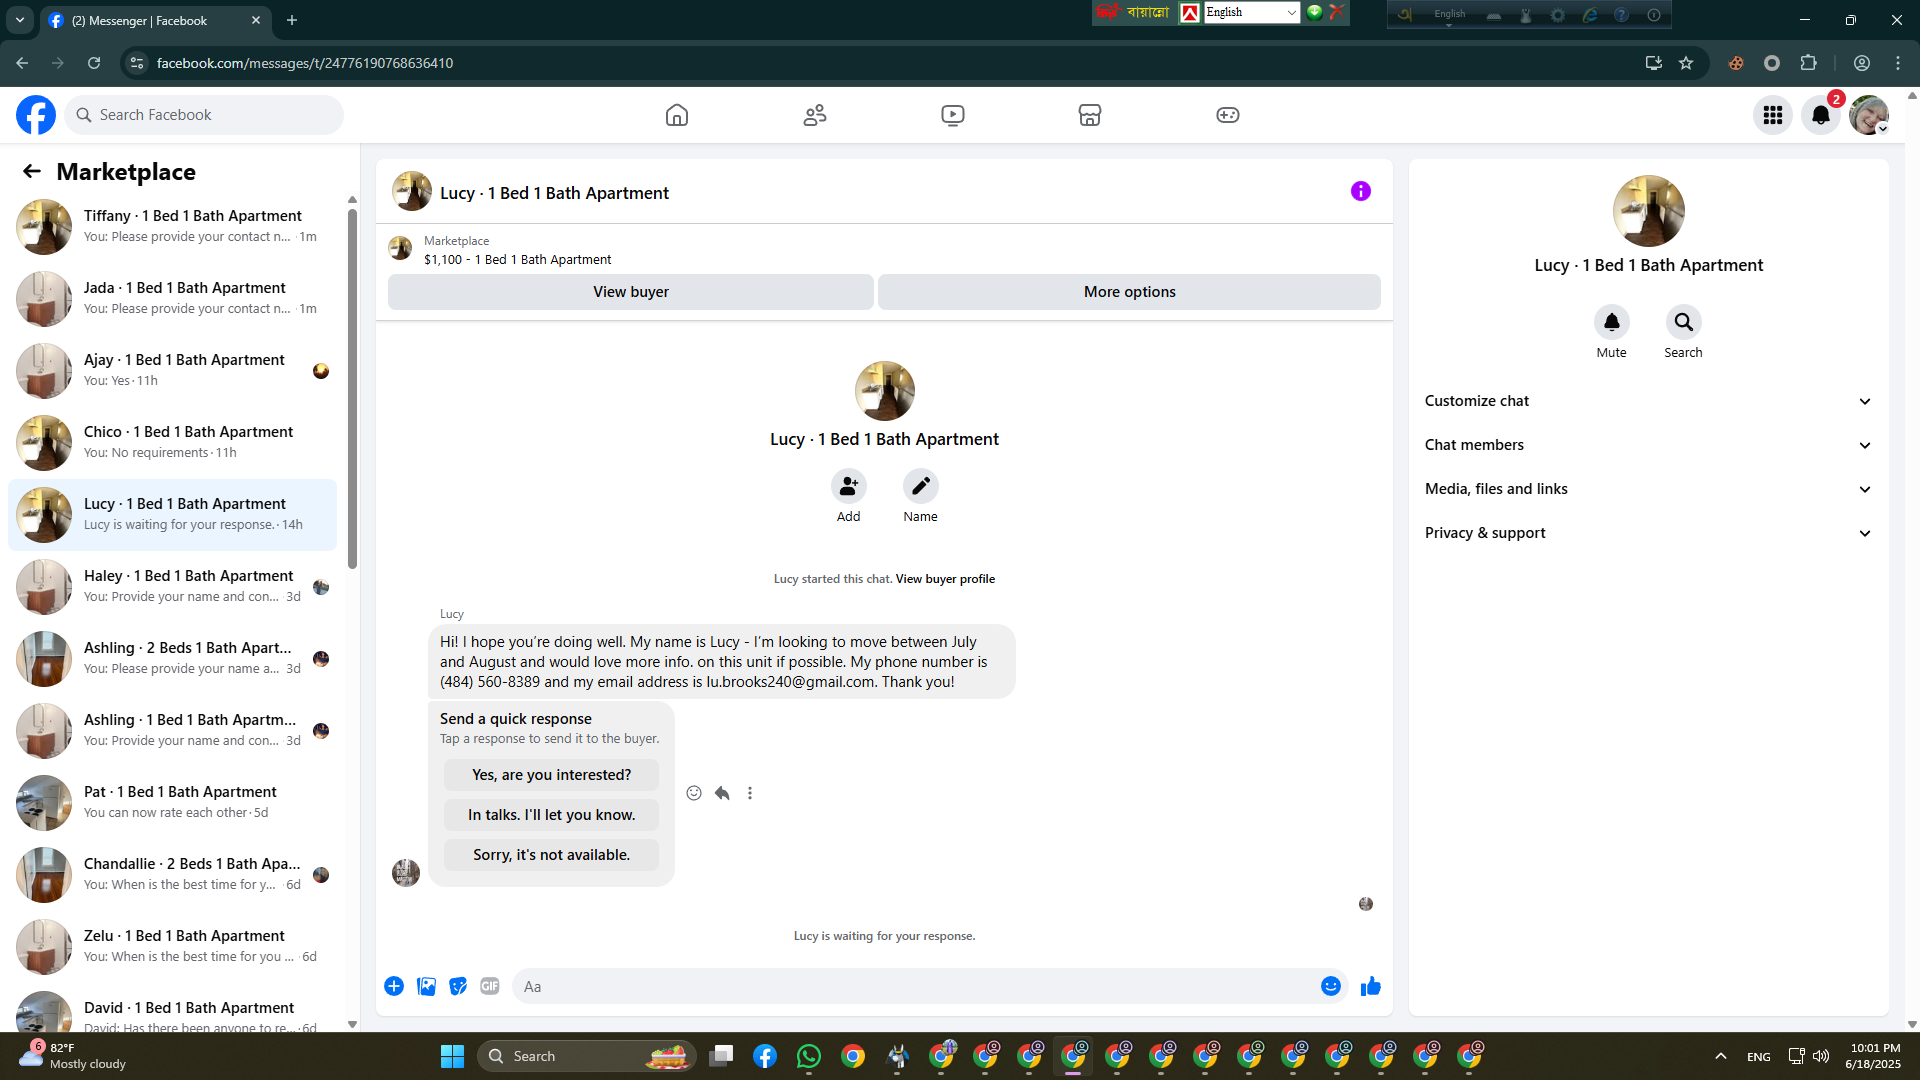The image size is (1920, 1080).
Task: Open Tiffany 1 Bed 1 Bath chat
Action: (x=173, y=226)
